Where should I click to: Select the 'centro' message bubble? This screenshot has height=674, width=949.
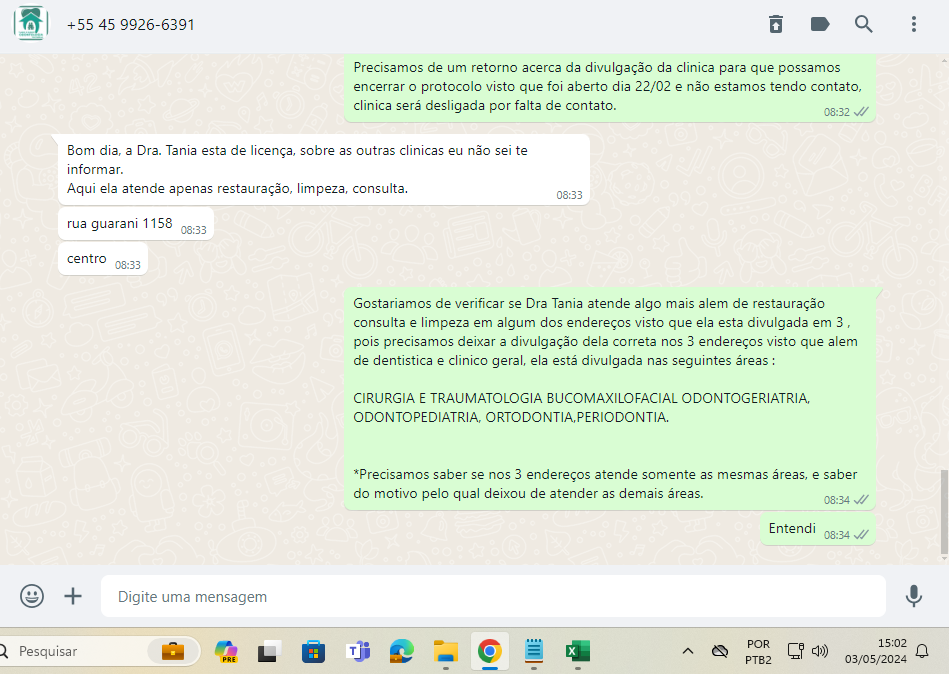click(103, 259)
